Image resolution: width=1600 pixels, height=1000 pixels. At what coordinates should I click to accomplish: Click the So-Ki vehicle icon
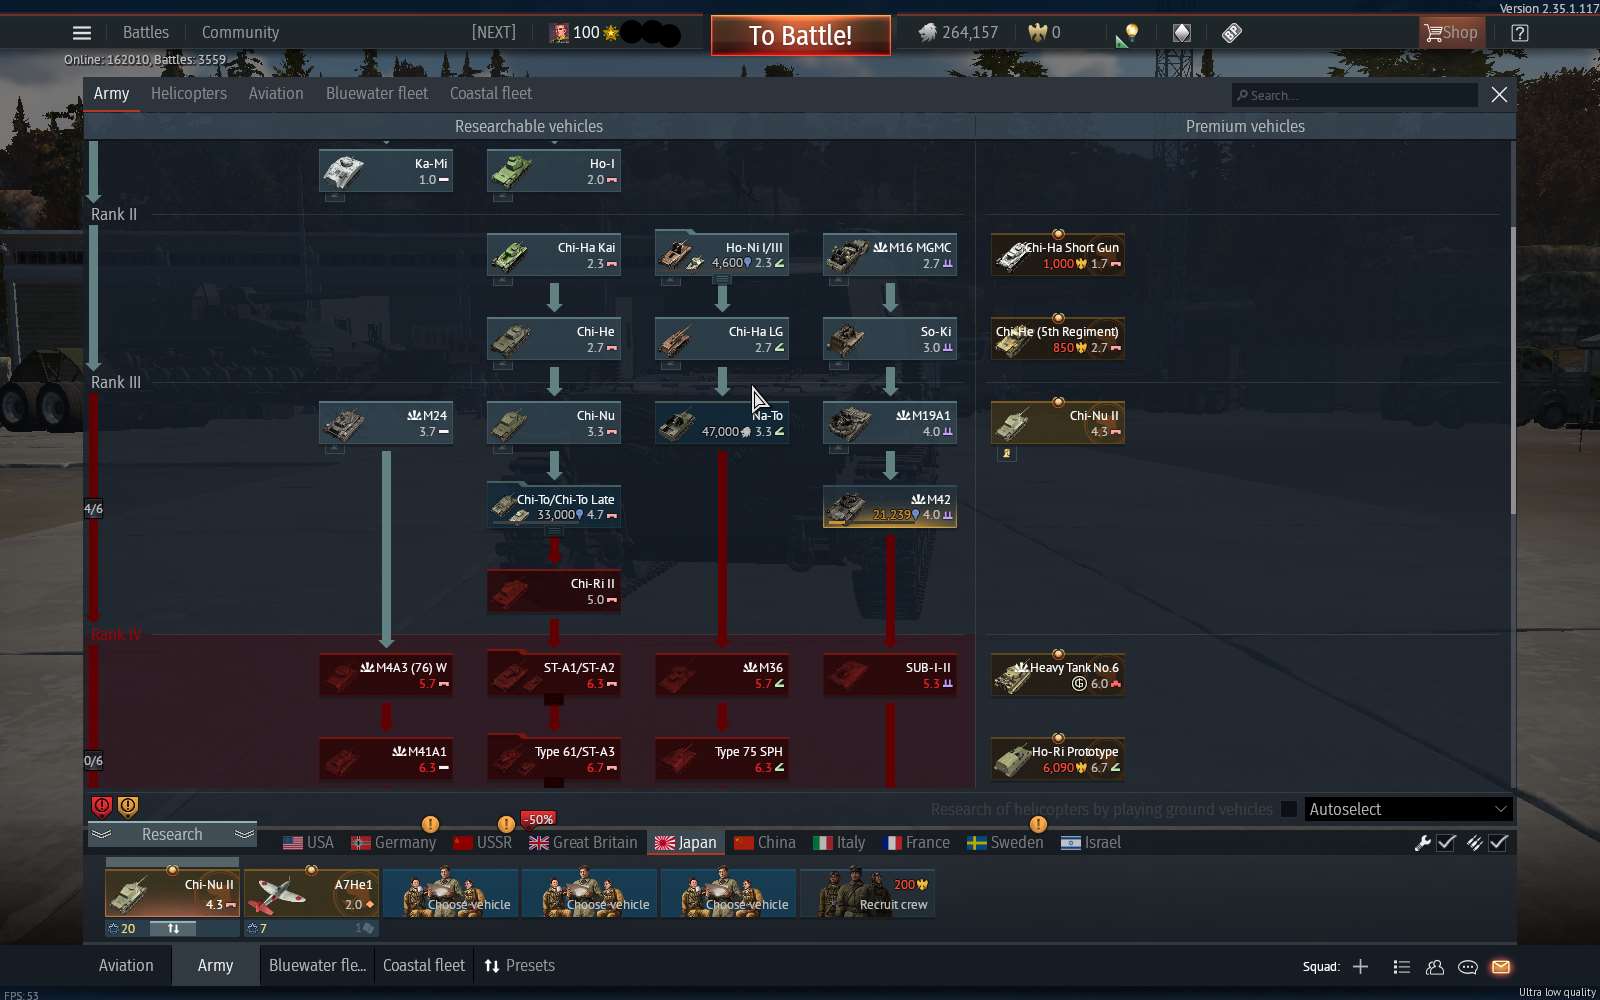point(847,339)
